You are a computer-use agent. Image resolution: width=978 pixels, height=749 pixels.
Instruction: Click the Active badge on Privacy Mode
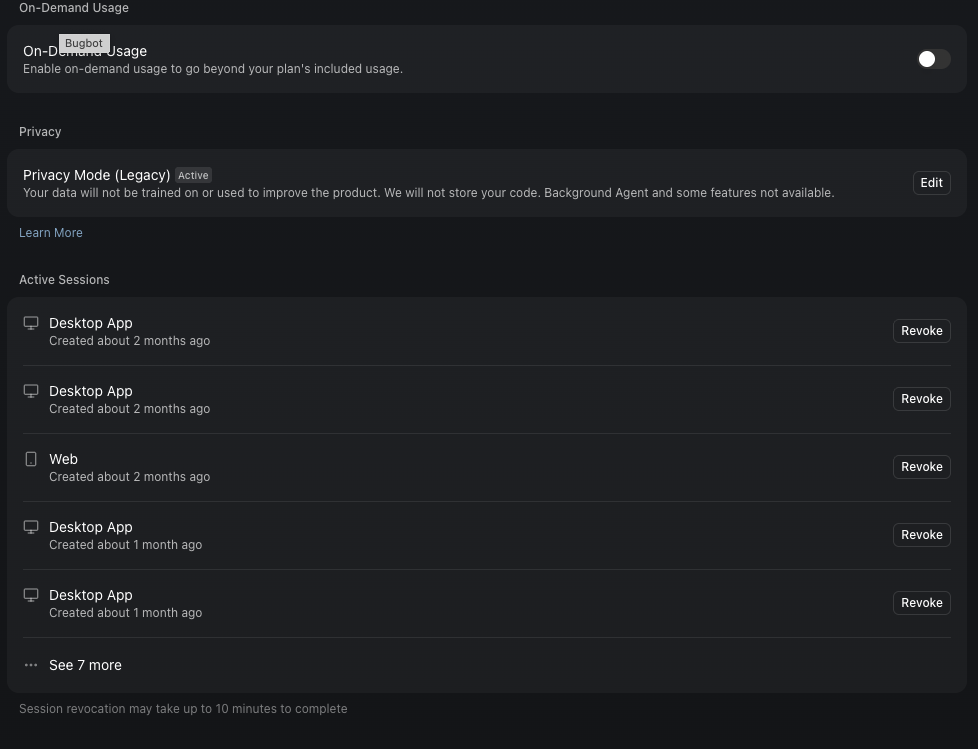[x=193, y=175]
